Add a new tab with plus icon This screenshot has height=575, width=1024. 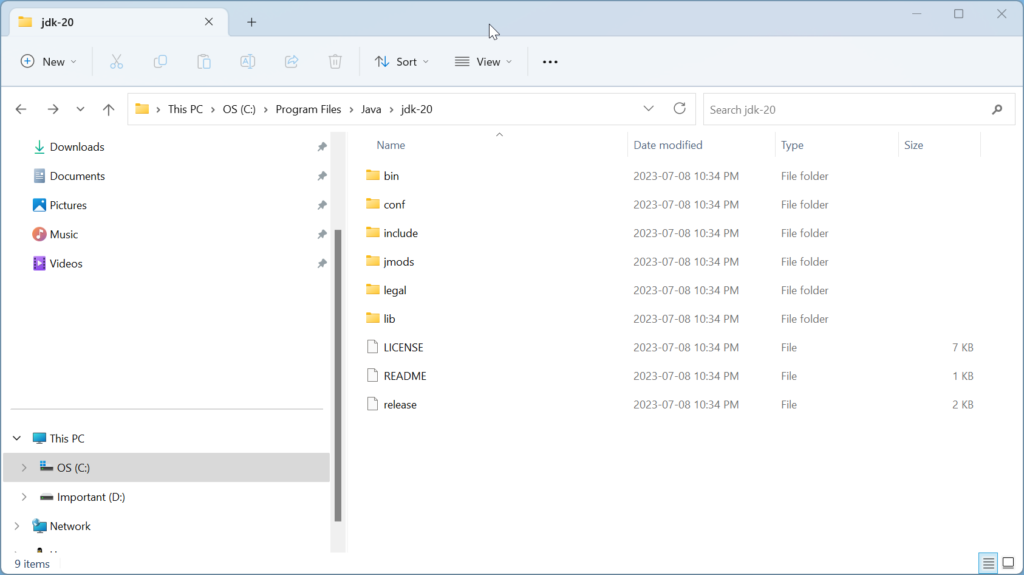pyautogui.click(x=251, y=22)
